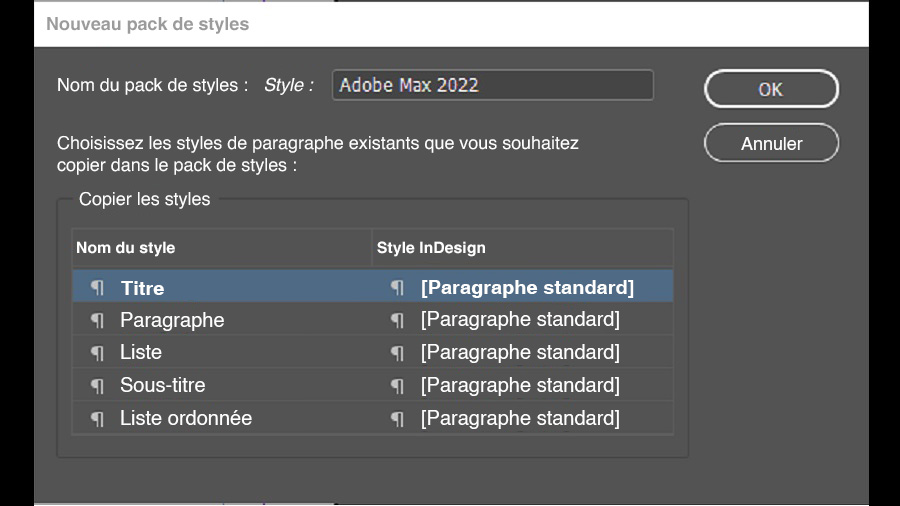Confirm with the OK button

click(770, 89)
